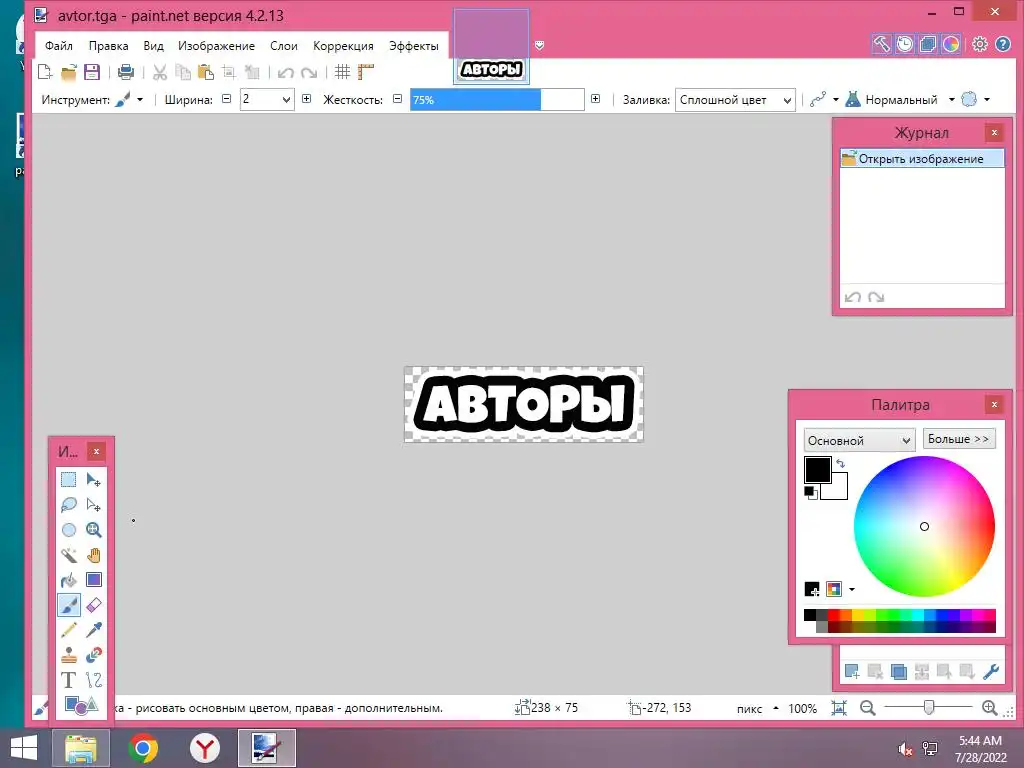Viewport: 1024px width, 768px height.
Task: Open the settings gear button
Action: (x=980, y=44)
